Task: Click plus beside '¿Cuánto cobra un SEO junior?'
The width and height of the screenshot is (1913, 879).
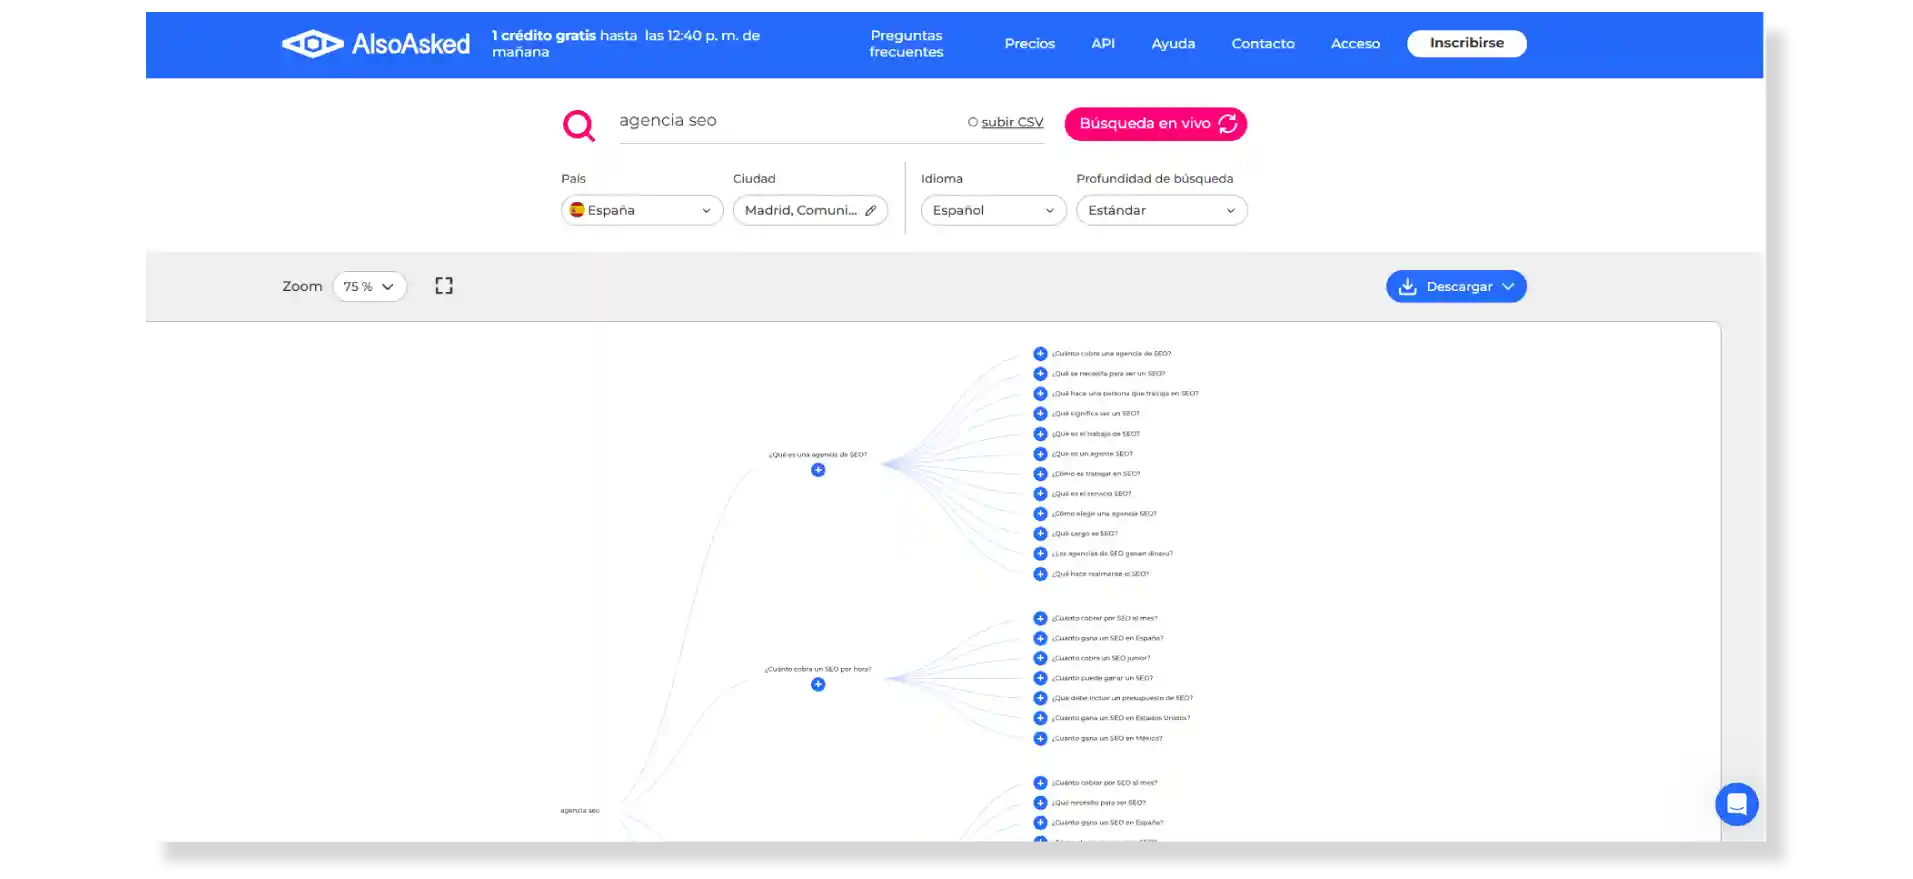Action: point(1040,658)
